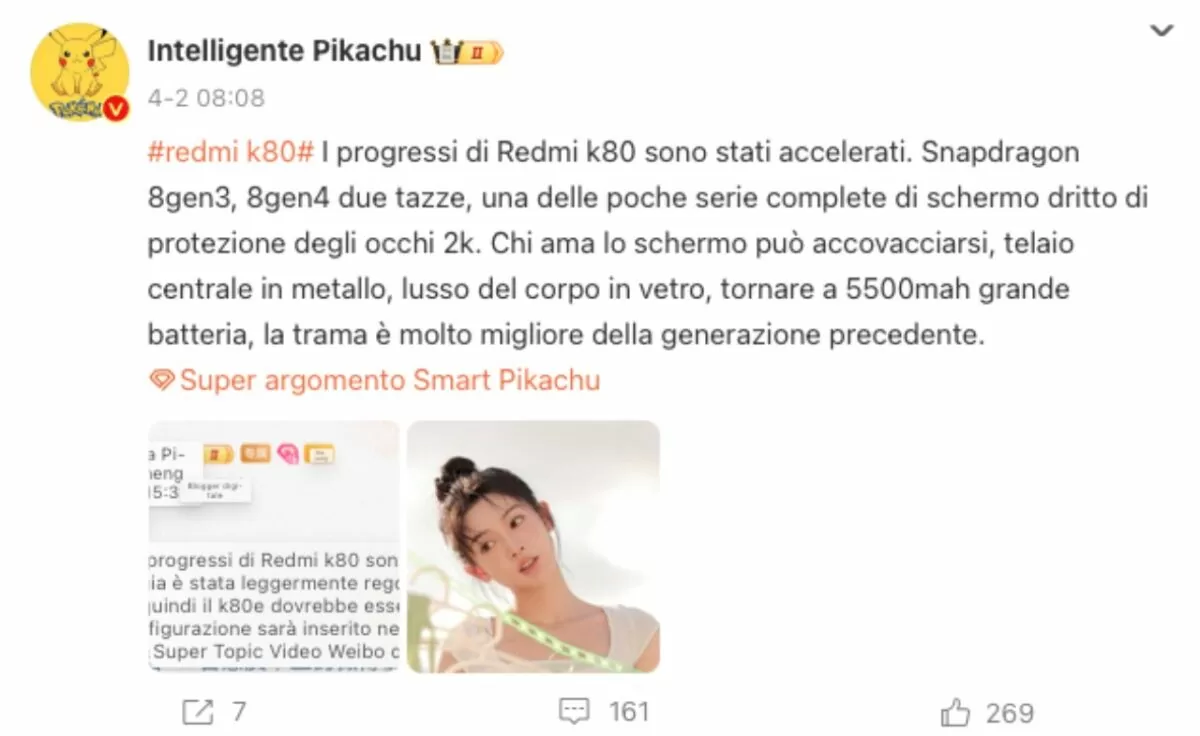Click the membership level badge beside username

[467, 52]
